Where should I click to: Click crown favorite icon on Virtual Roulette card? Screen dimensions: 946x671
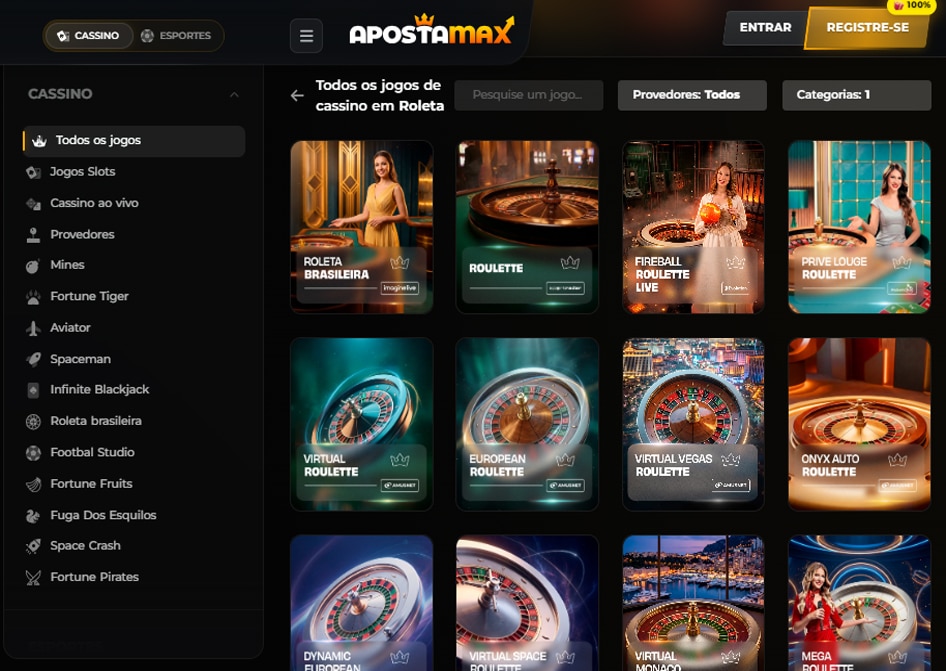coord(399,460)
